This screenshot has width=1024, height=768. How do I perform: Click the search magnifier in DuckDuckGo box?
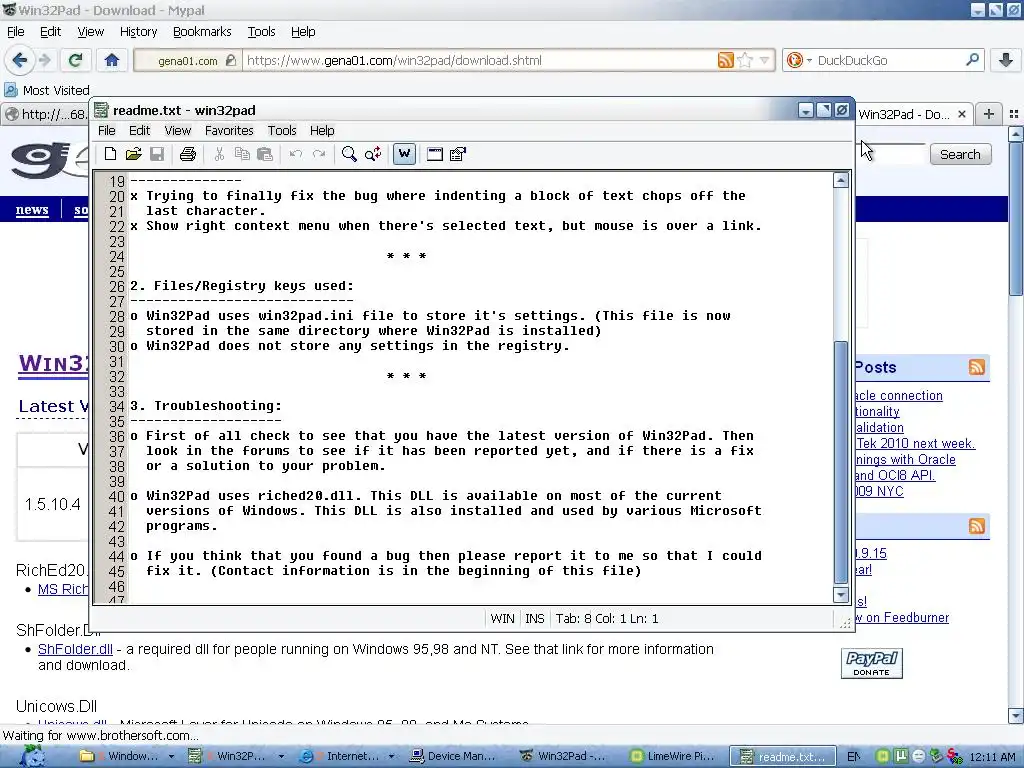(x=972, y=60)
